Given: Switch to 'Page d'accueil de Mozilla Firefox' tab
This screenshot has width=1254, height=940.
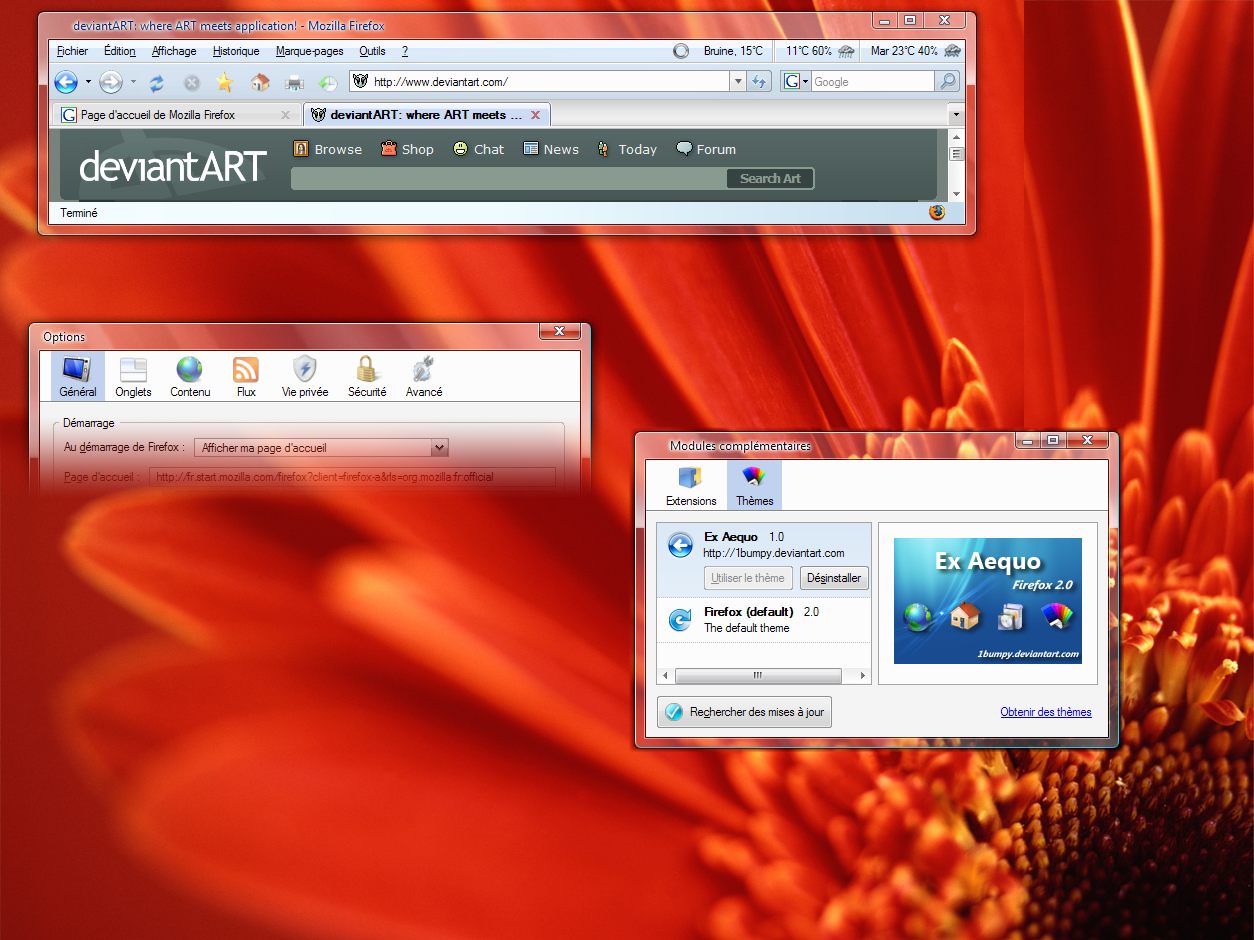Looking at the screenshot, I should (176, 115).
